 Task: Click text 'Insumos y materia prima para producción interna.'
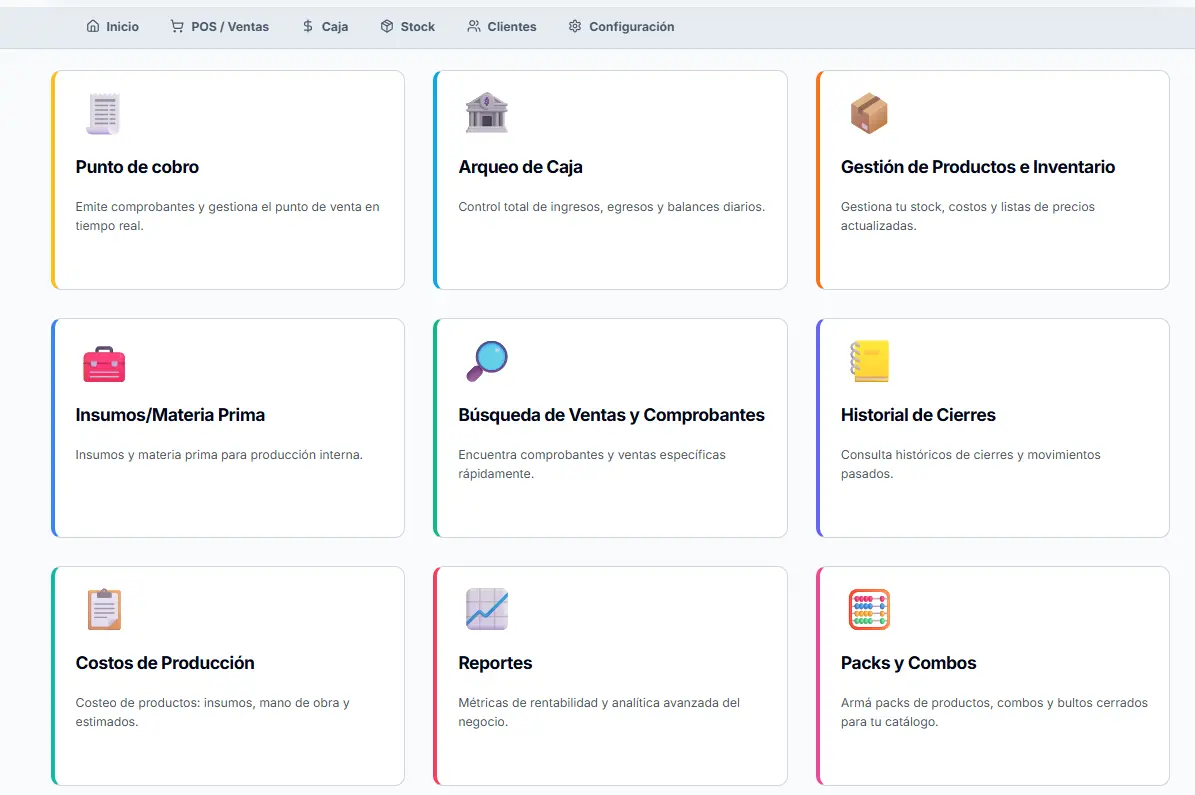point(219,455)
